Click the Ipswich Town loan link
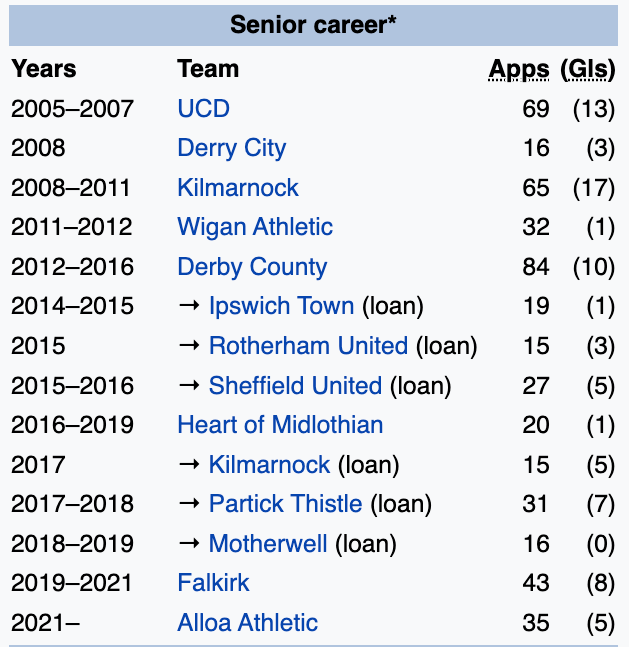Viewport: 629px width, 647px height. coord(281,306)
